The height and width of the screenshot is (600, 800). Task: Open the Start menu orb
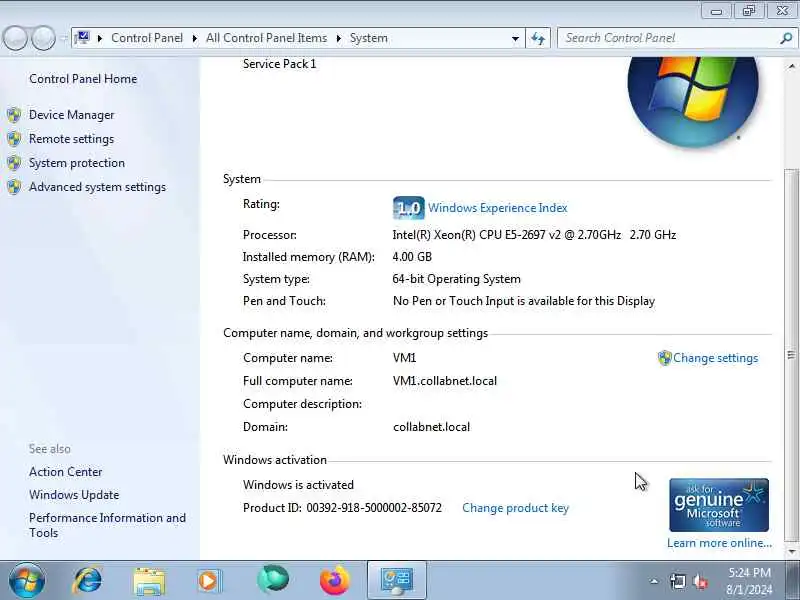coord(27,580)
